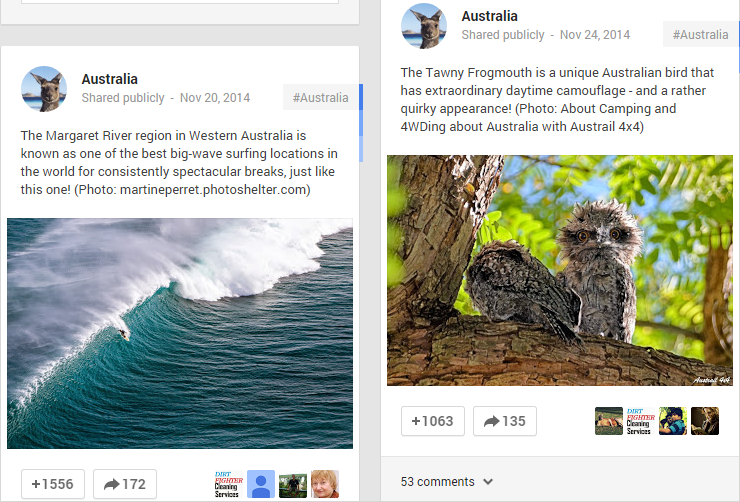Open the blue default profile avatar under the surfing post
This screenshot has width=740, height=502.
pyautogui.click(x=261, y=484)
